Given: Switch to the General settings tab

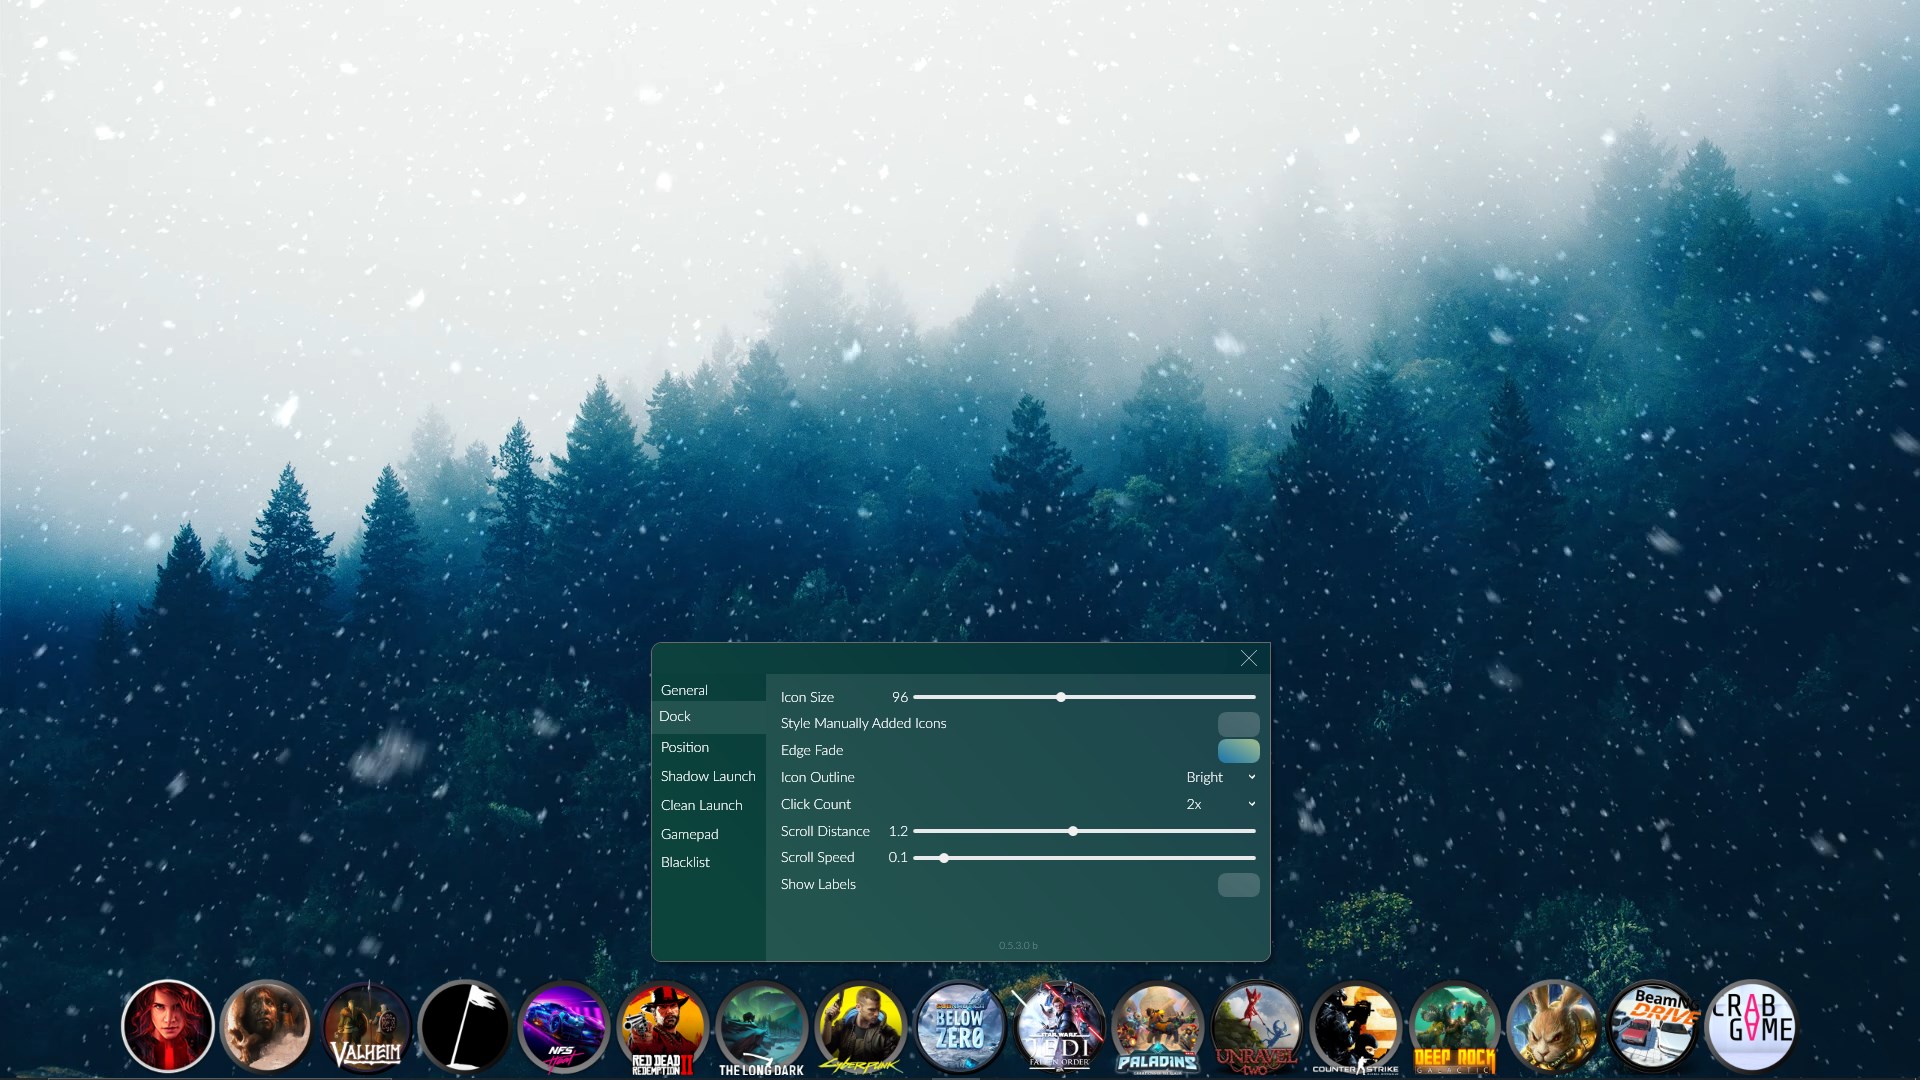Looking at the screenshot, I should coord(684,690).
